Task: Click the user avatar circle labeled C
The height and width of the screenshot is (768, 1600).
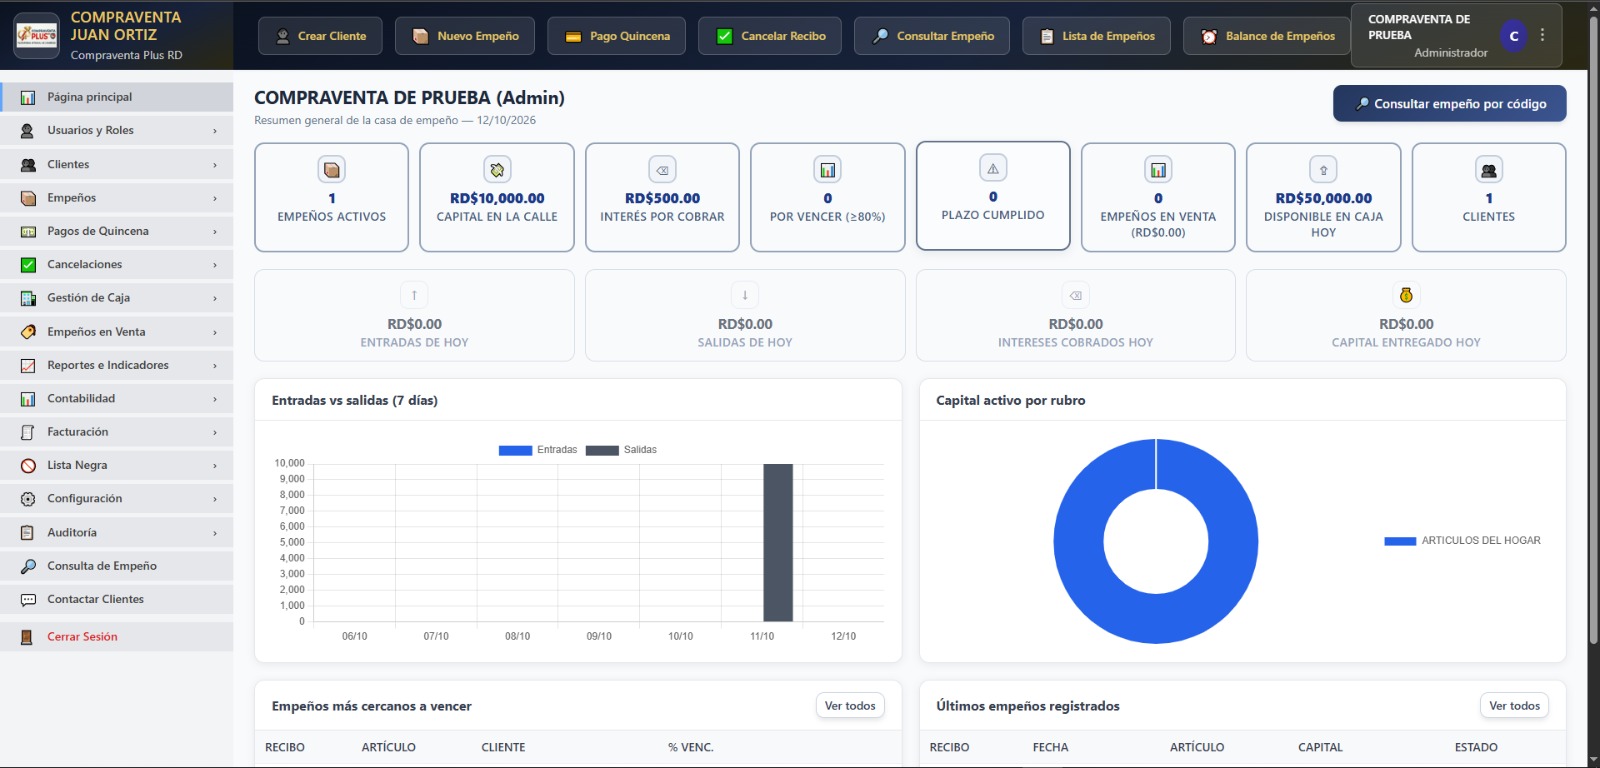Action: [x=1514, y=36]
